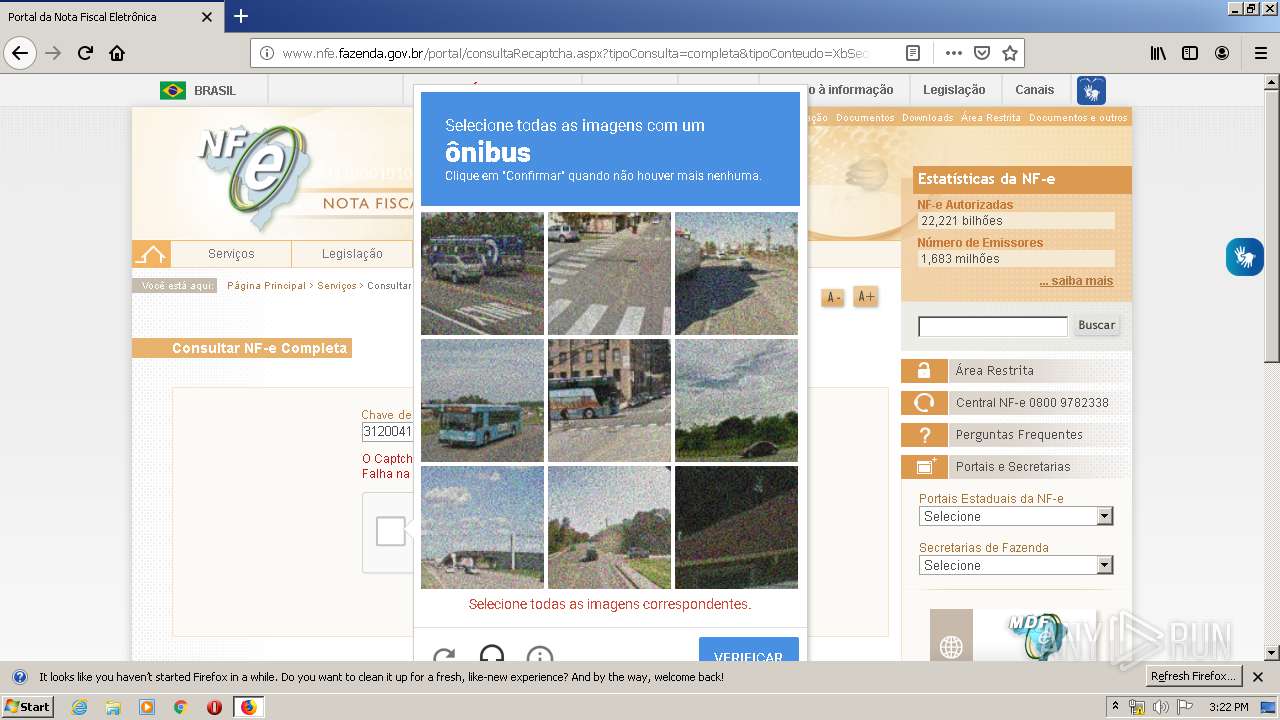Open Legislação link in top bar
Image resolution: width=1280 pixels, height=720 pixels.
click(x=954, y=90)
